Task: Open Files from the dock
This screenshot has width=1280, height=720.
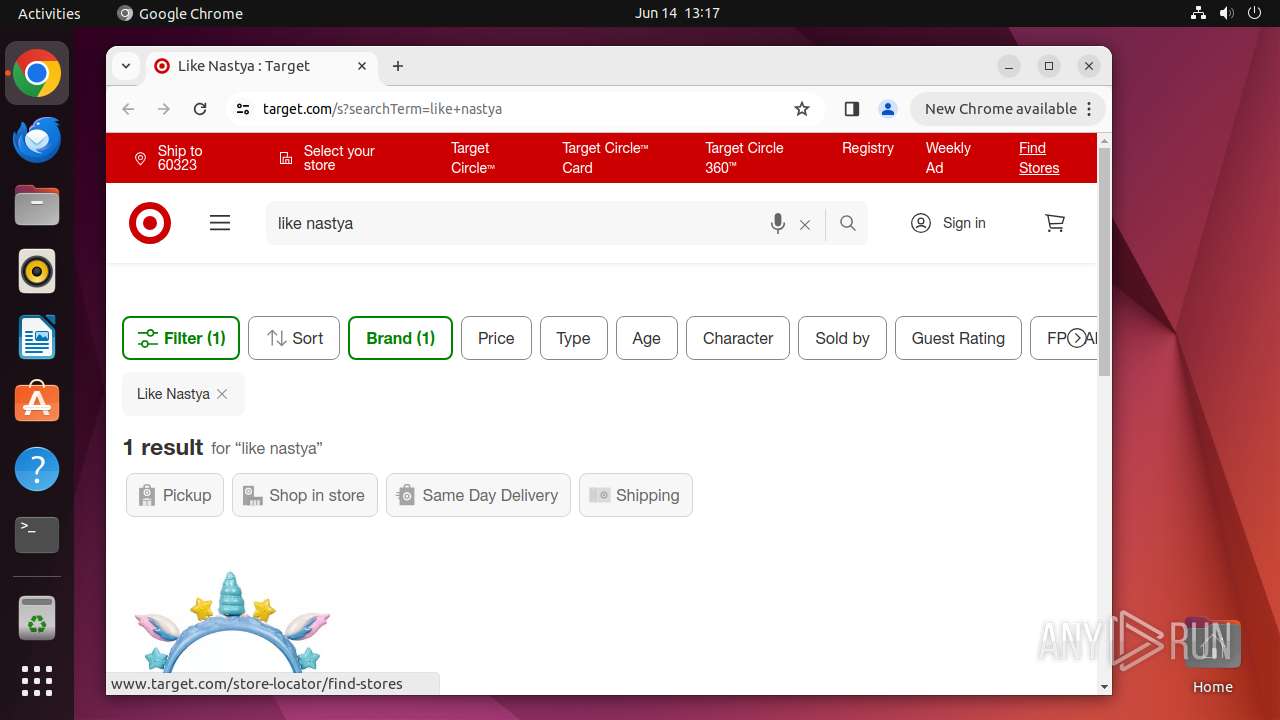Action: (x=37, y=205)
